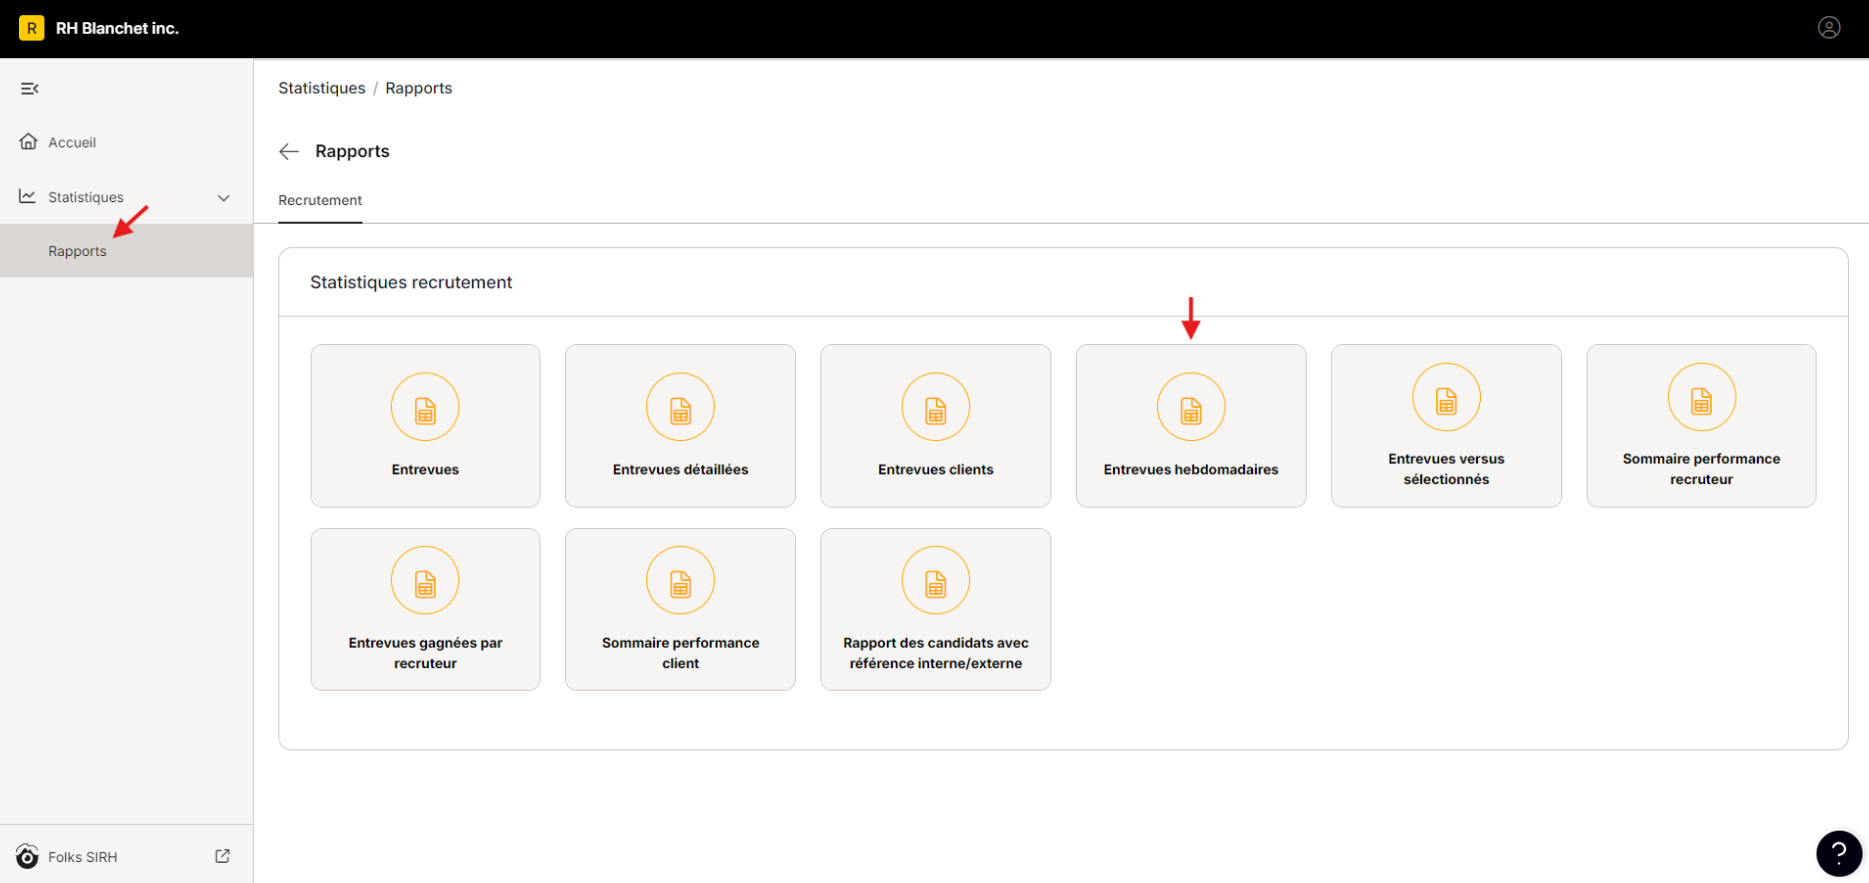
Task: Open the help question mark button
Action: (x=1839, y=853)
